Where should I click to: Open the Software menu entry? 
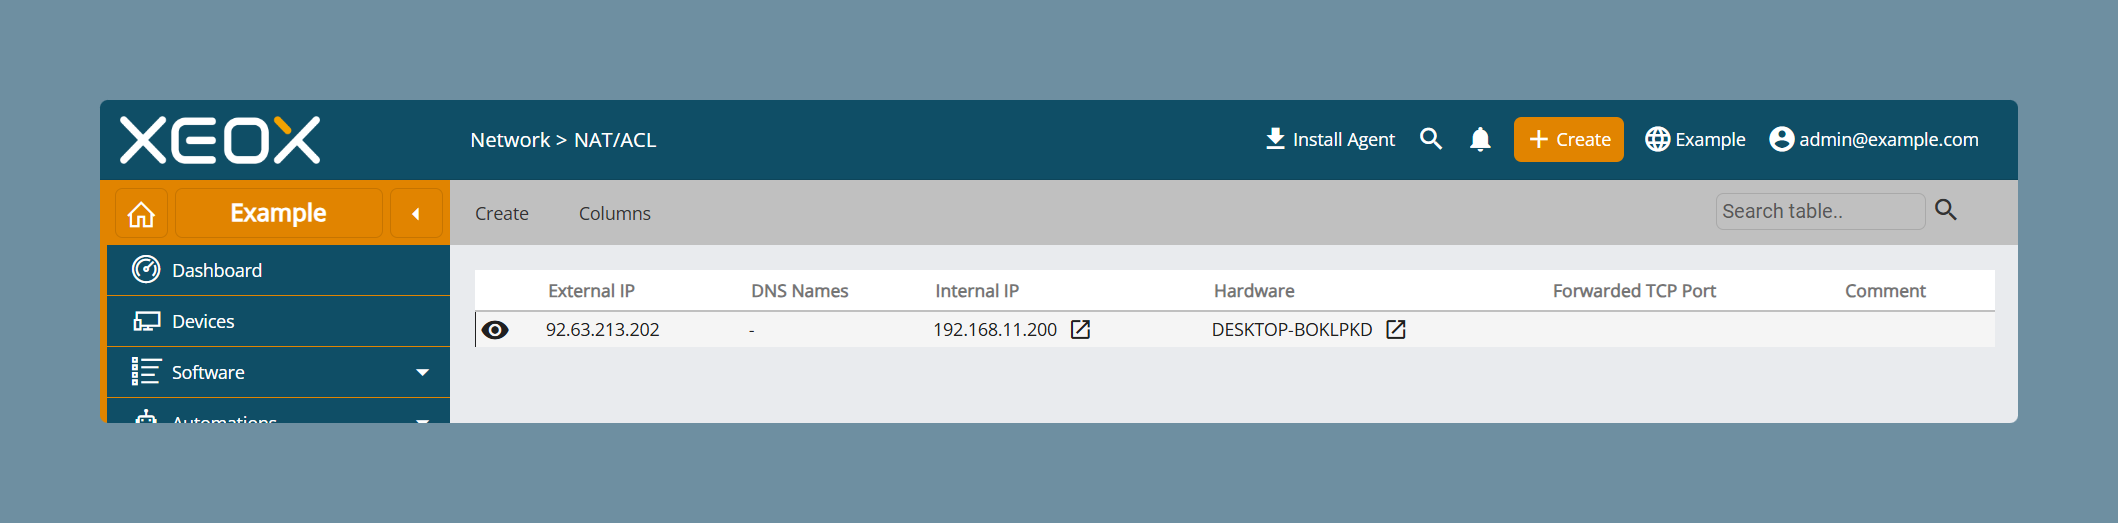[278, 372]
